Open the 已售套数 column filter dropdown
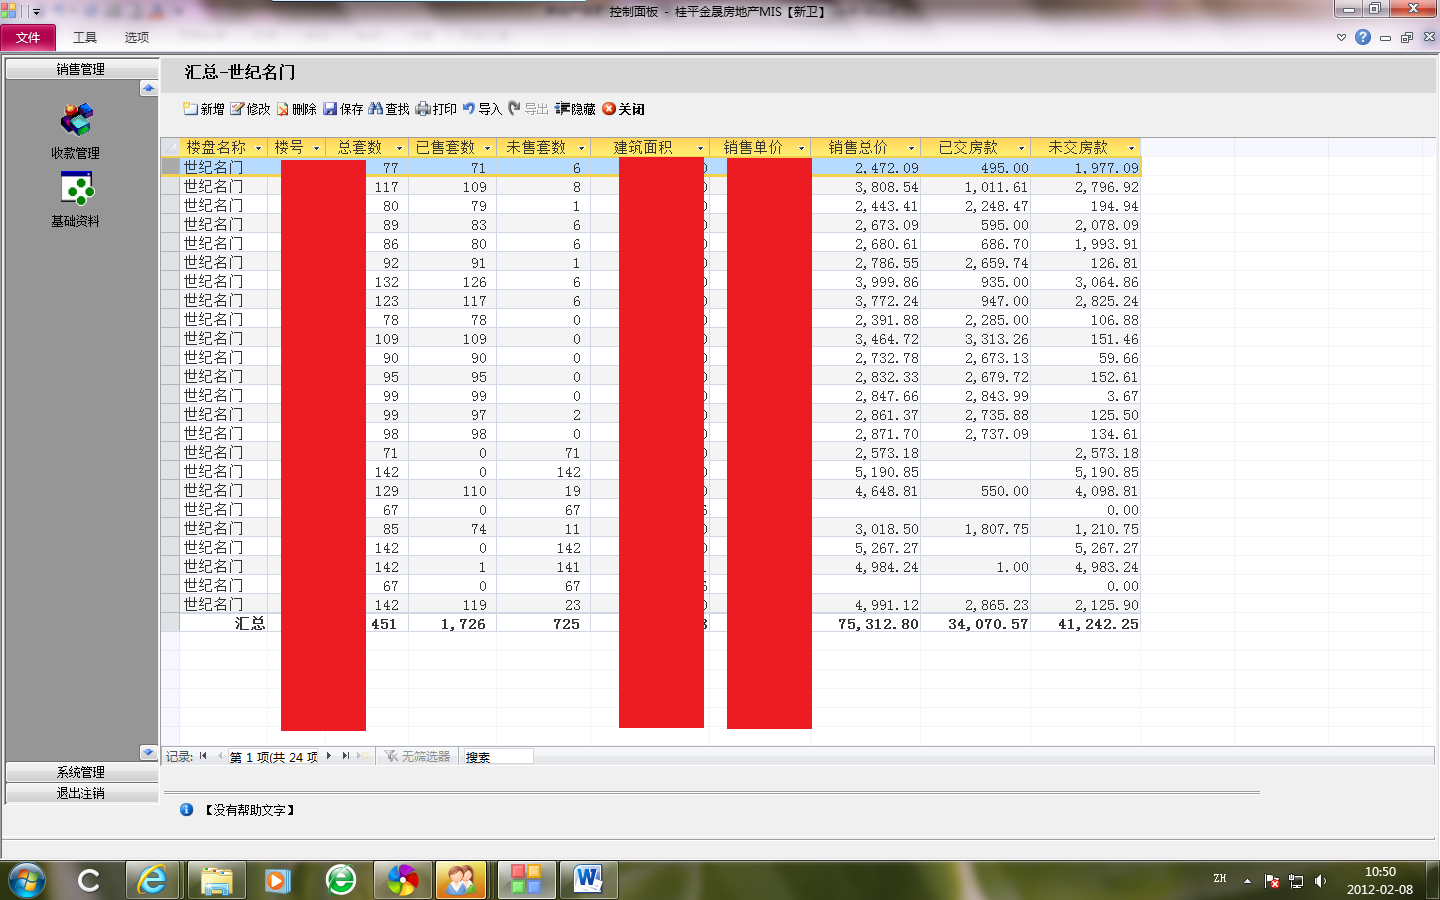This screenshot has width=1440, height=900. [x=488, y=148]
